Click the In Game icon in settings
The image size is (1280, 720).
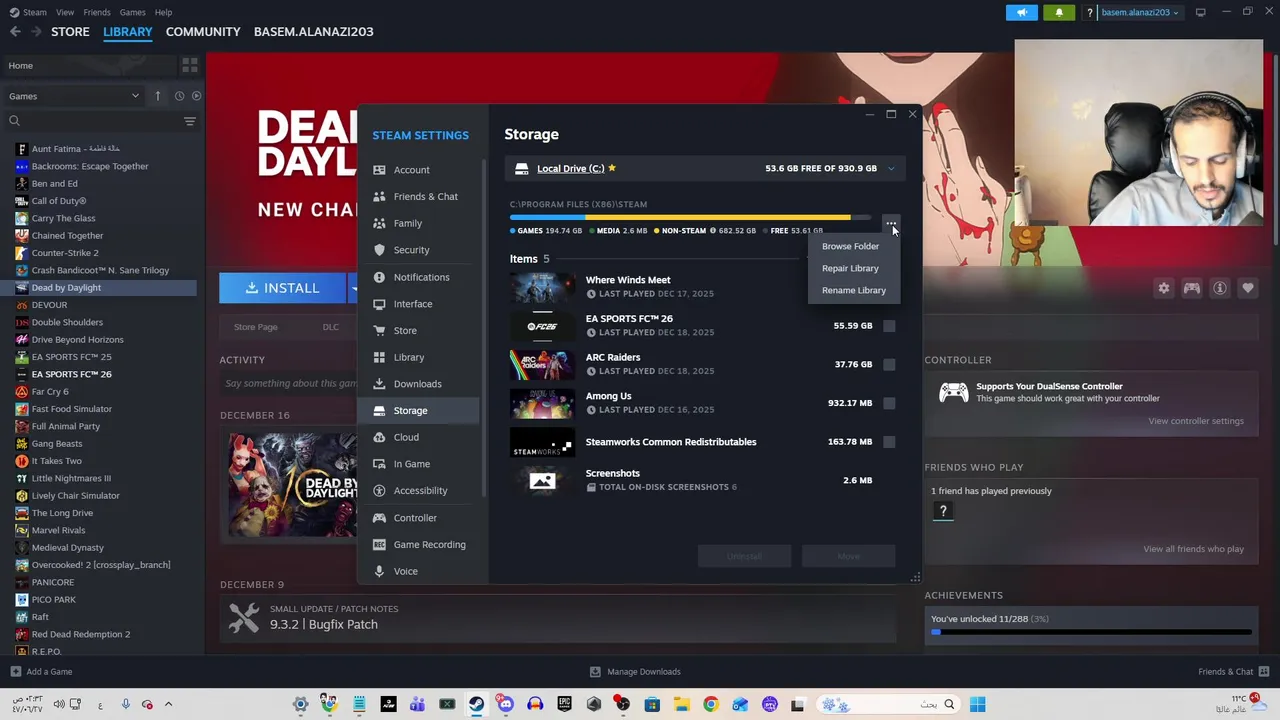click(x=379, y=464)
